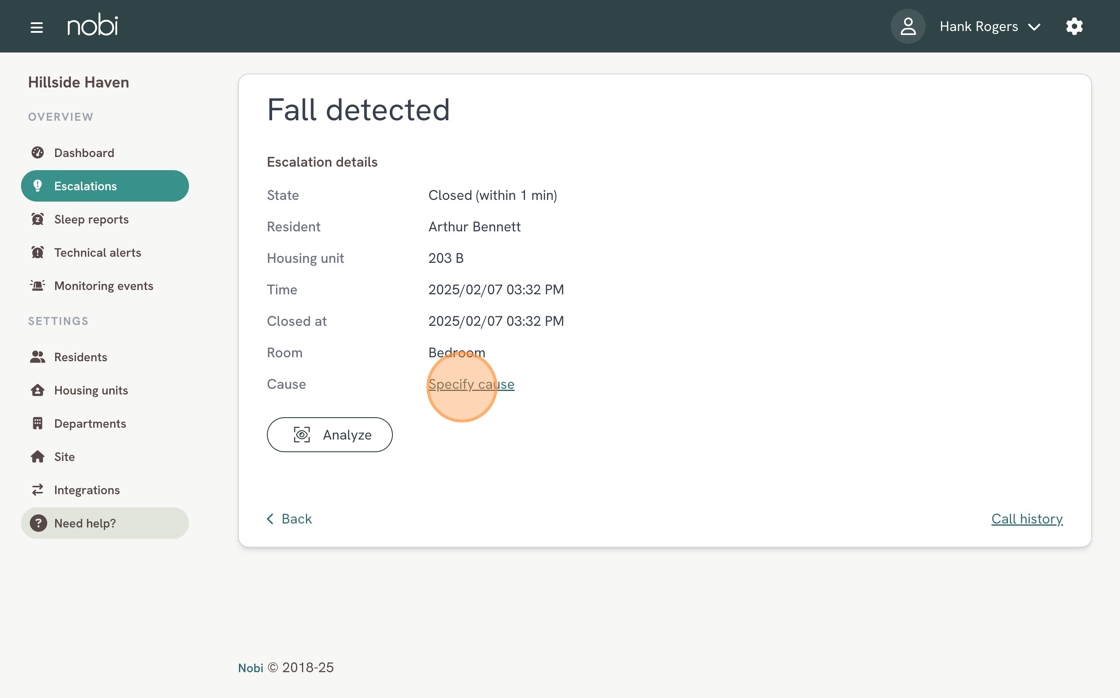Click the Escalations alert icon

pos(38,186)
